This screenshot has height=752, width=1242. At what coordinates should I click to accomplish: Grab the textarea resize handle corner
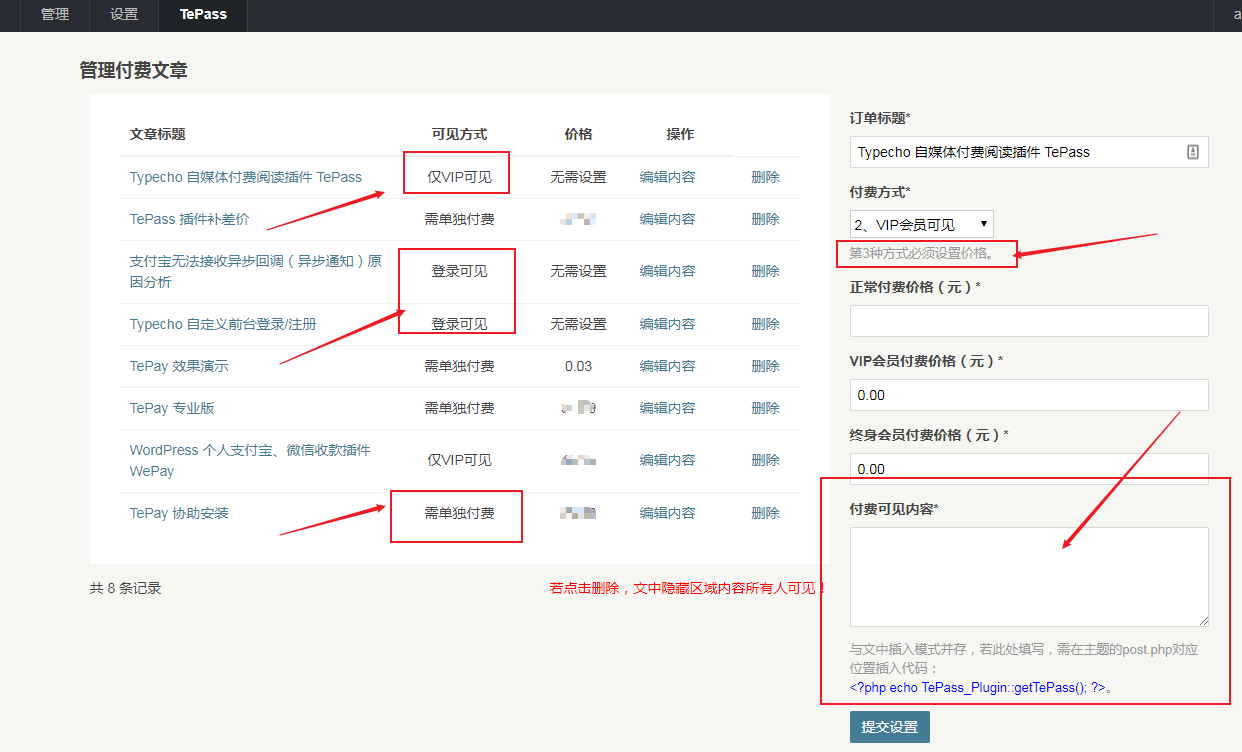click(1203, 621)
